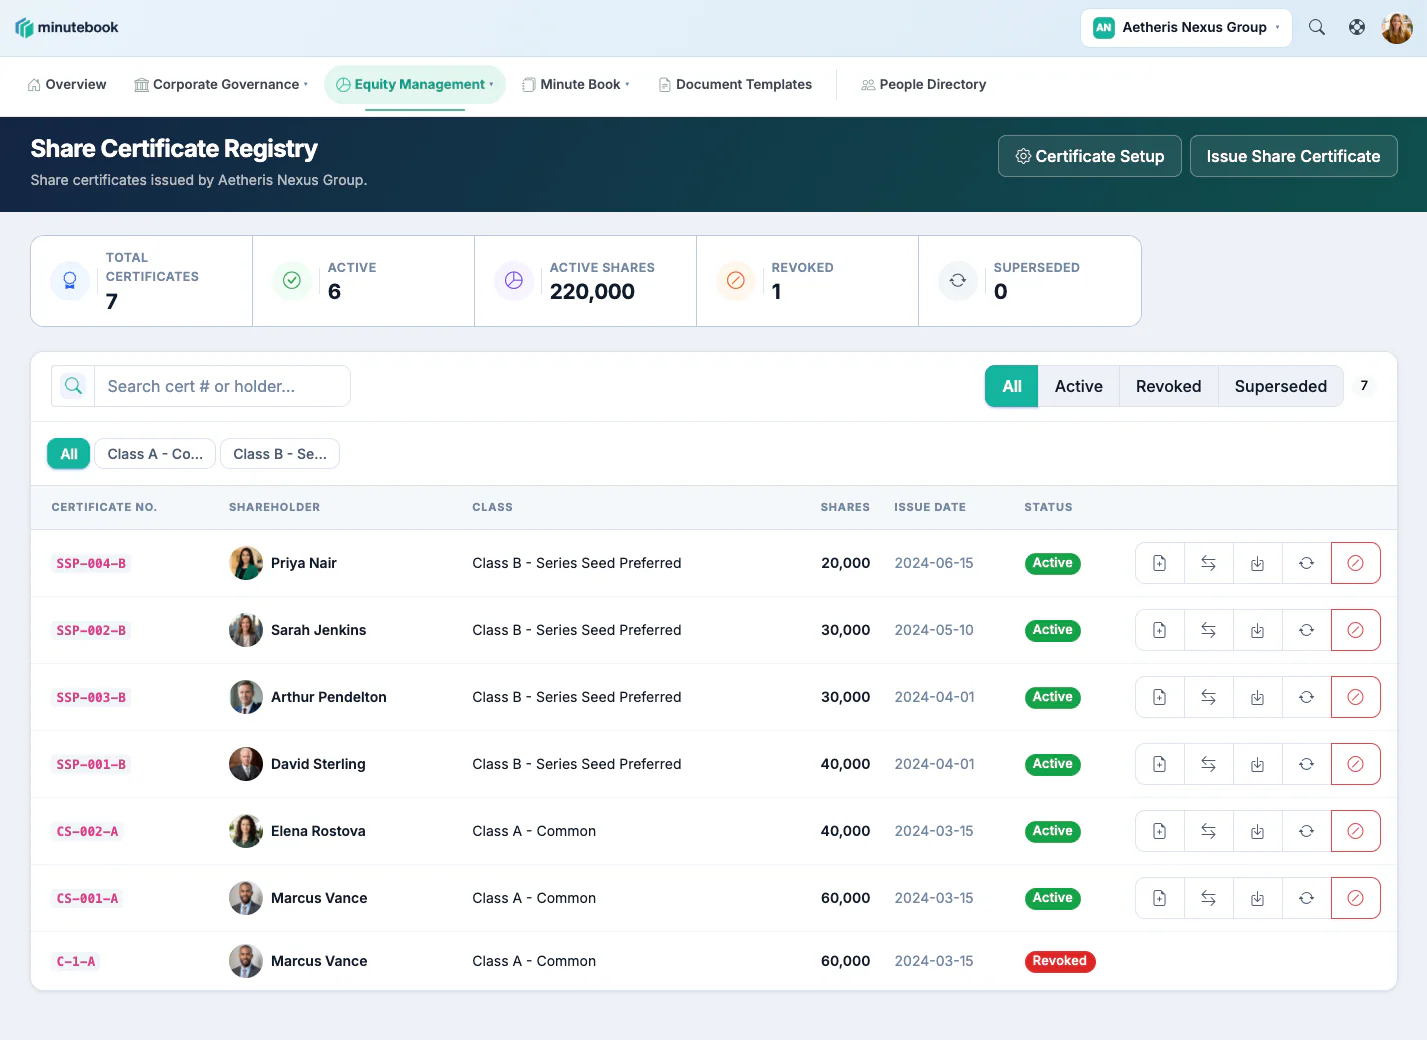Screen dimensions: 1427x1040
Task: Download Arthur Pendelton's certificate SSP-003-B
Action: click(1257, 697)
